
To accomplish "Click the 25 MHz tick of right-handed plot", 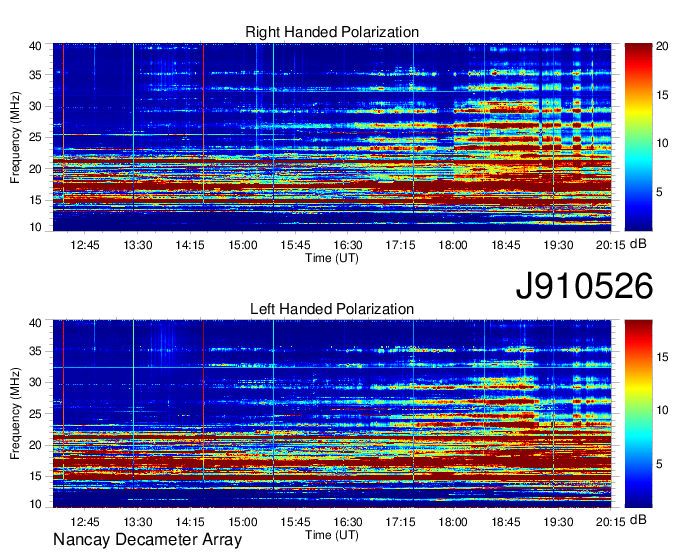I will coord(36,137).
